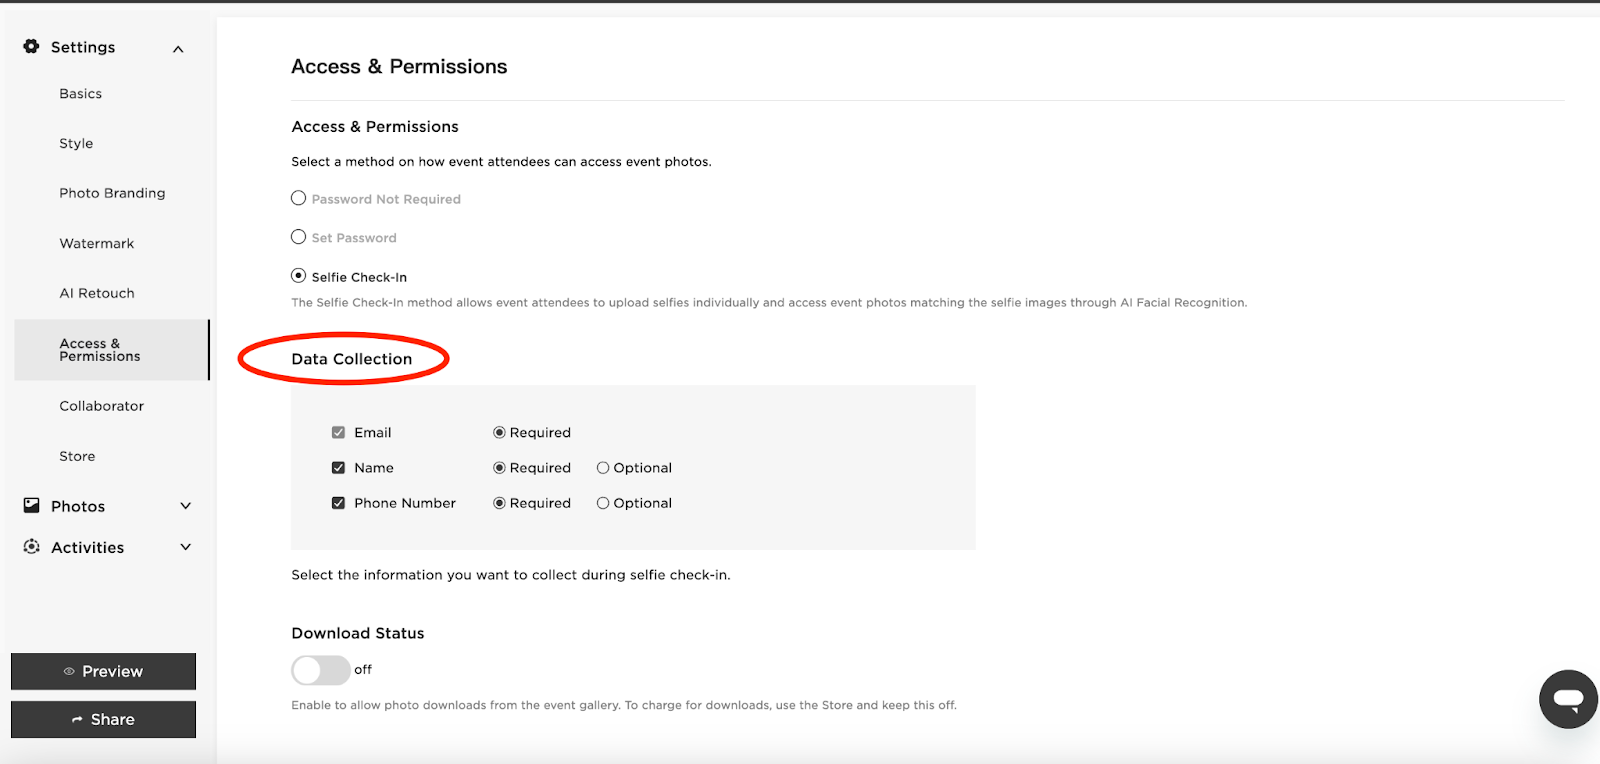Open the AI Retouch menu item
1600x764 pixels.
coord(96,293)
